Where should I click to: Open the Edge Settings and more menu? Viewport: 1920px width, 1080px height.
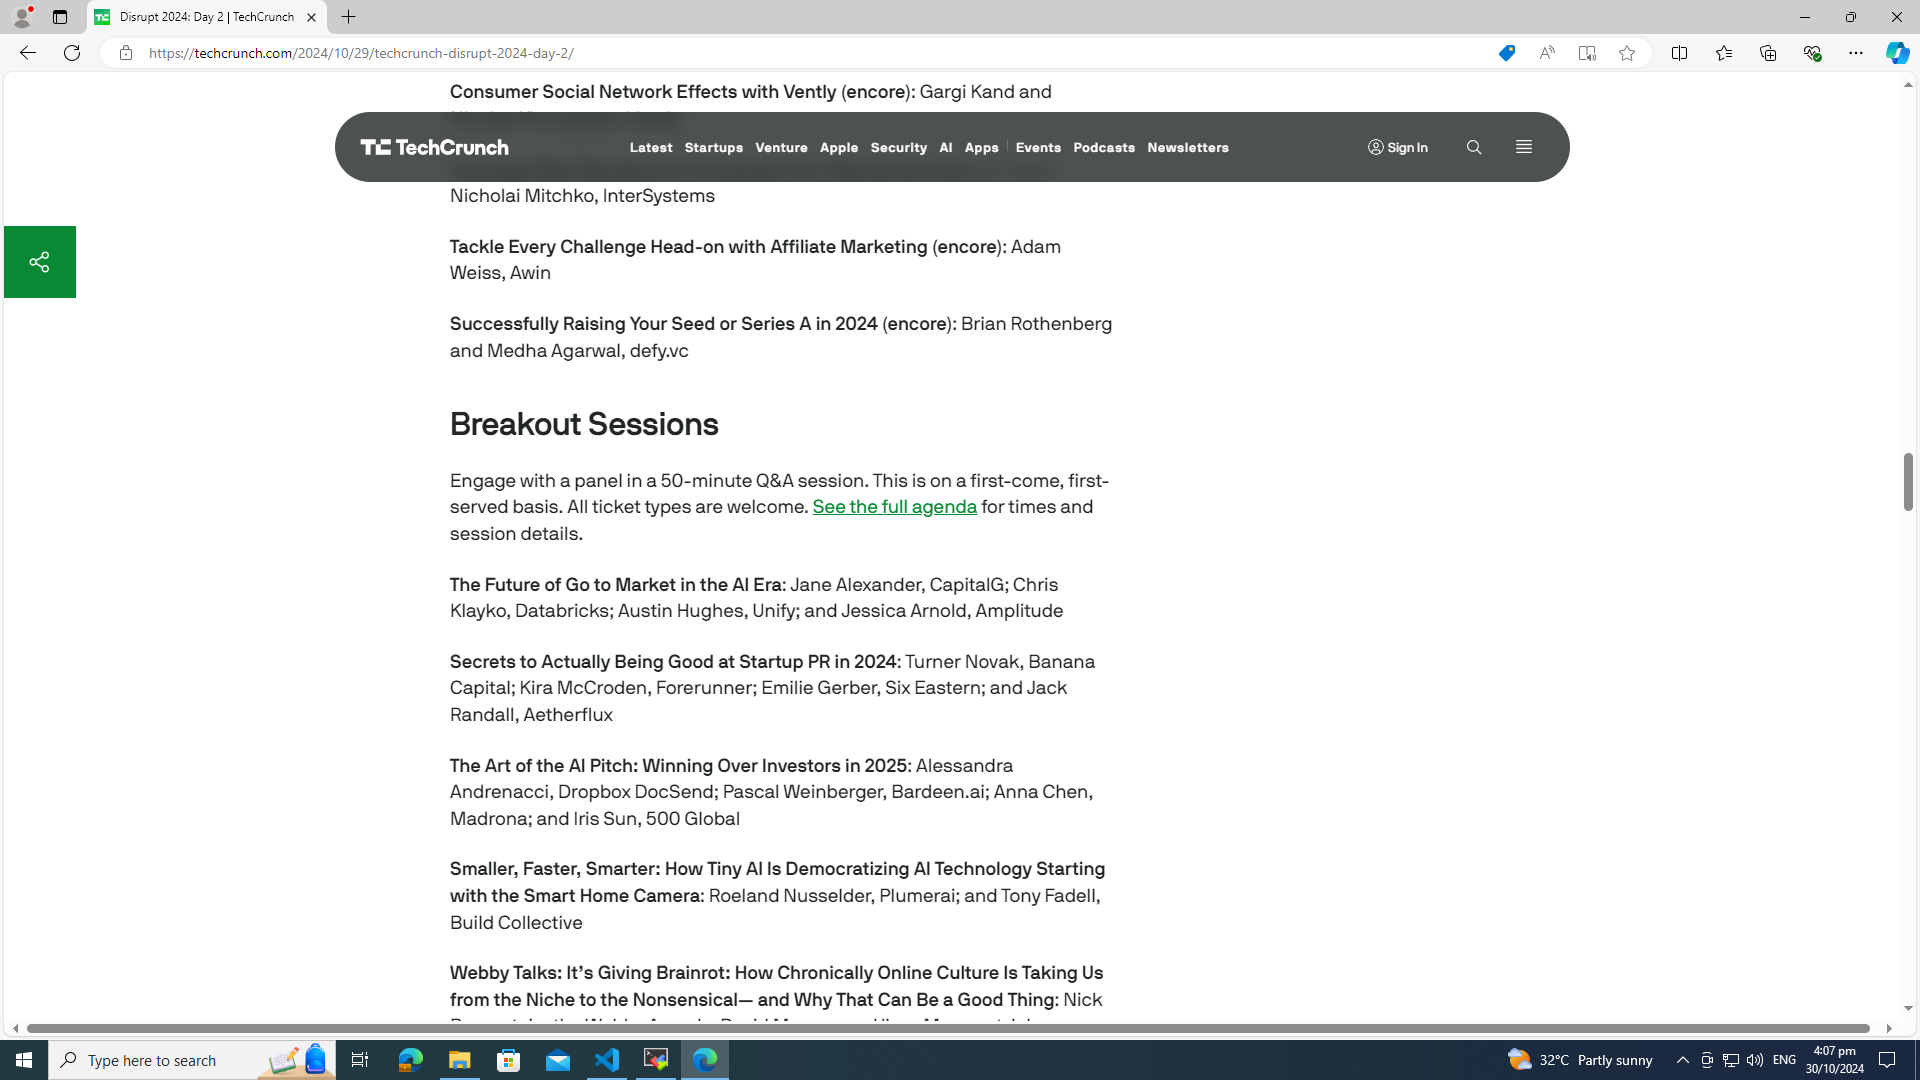coord(1855,53)
